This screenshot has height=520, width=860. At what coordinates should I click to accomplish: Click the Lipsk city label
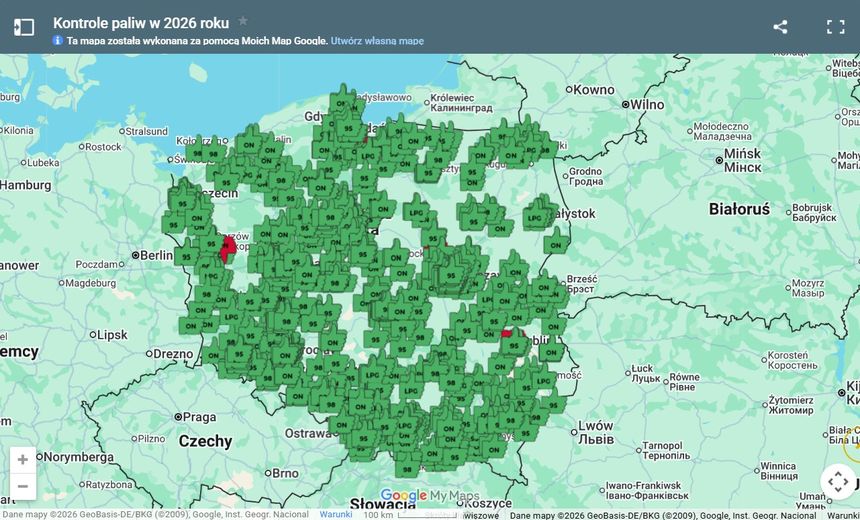click(112, 335)
